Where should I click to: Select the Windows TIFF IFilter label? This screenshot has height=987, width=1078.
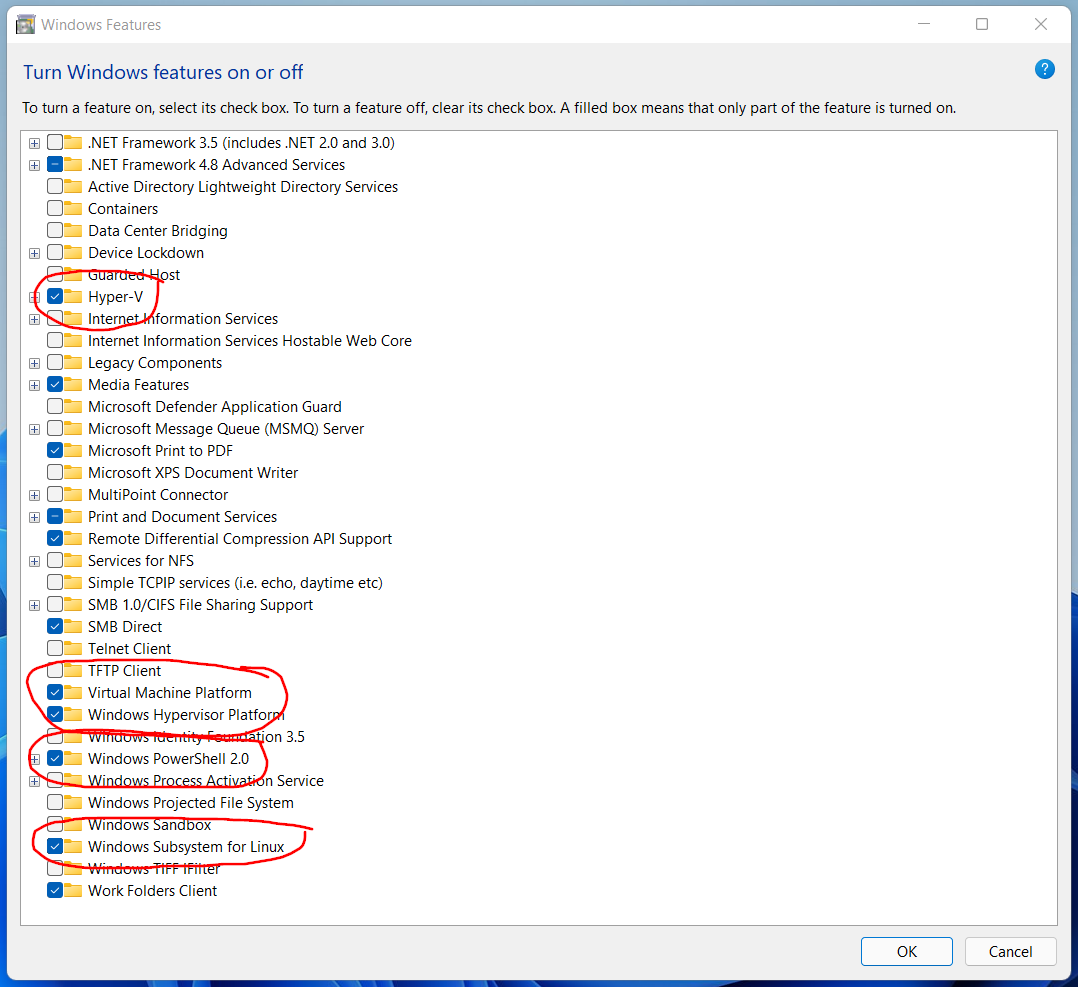[x=154, y=869]
